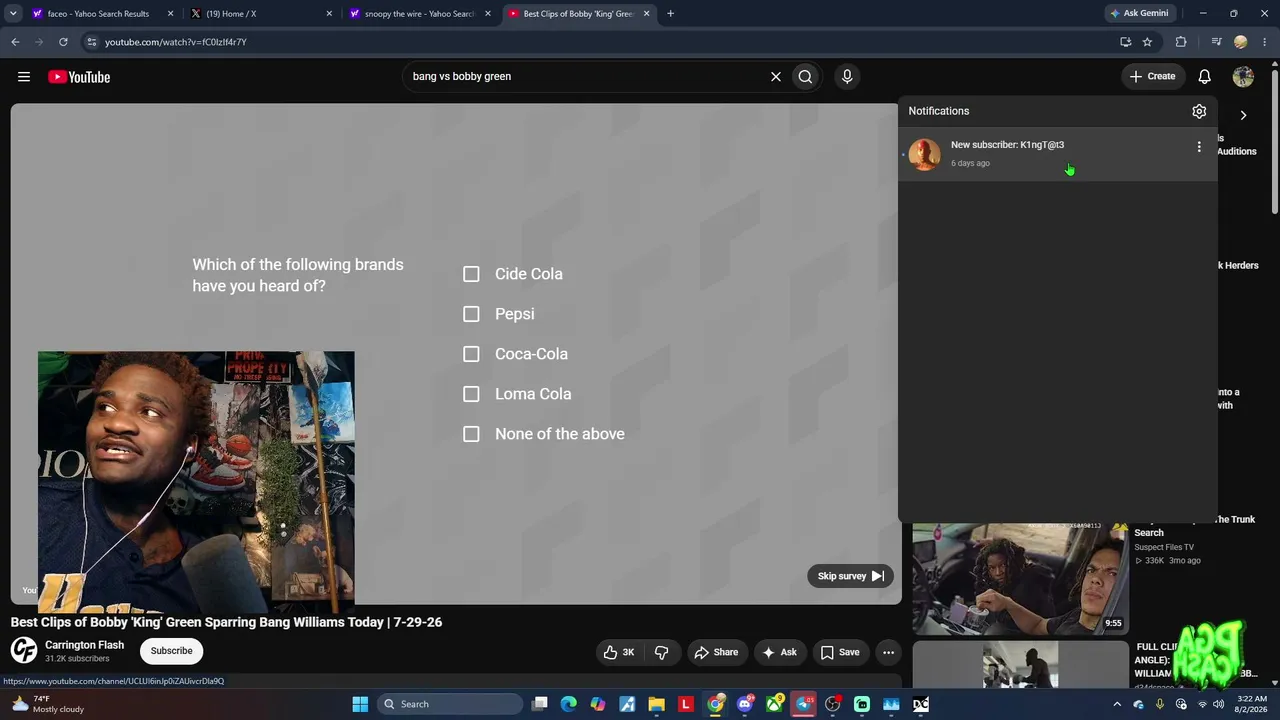Image resolution: width=1280 pixels, height=720 pixels.
Task: Open Discord from the taskbar
Action: tap(745, 704)
